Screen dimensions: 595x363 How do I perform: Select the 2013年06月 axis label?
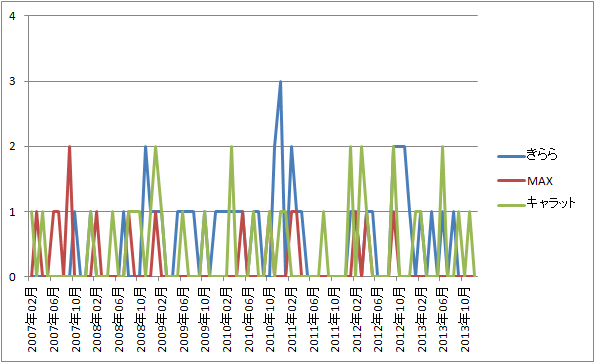point(444,320)
